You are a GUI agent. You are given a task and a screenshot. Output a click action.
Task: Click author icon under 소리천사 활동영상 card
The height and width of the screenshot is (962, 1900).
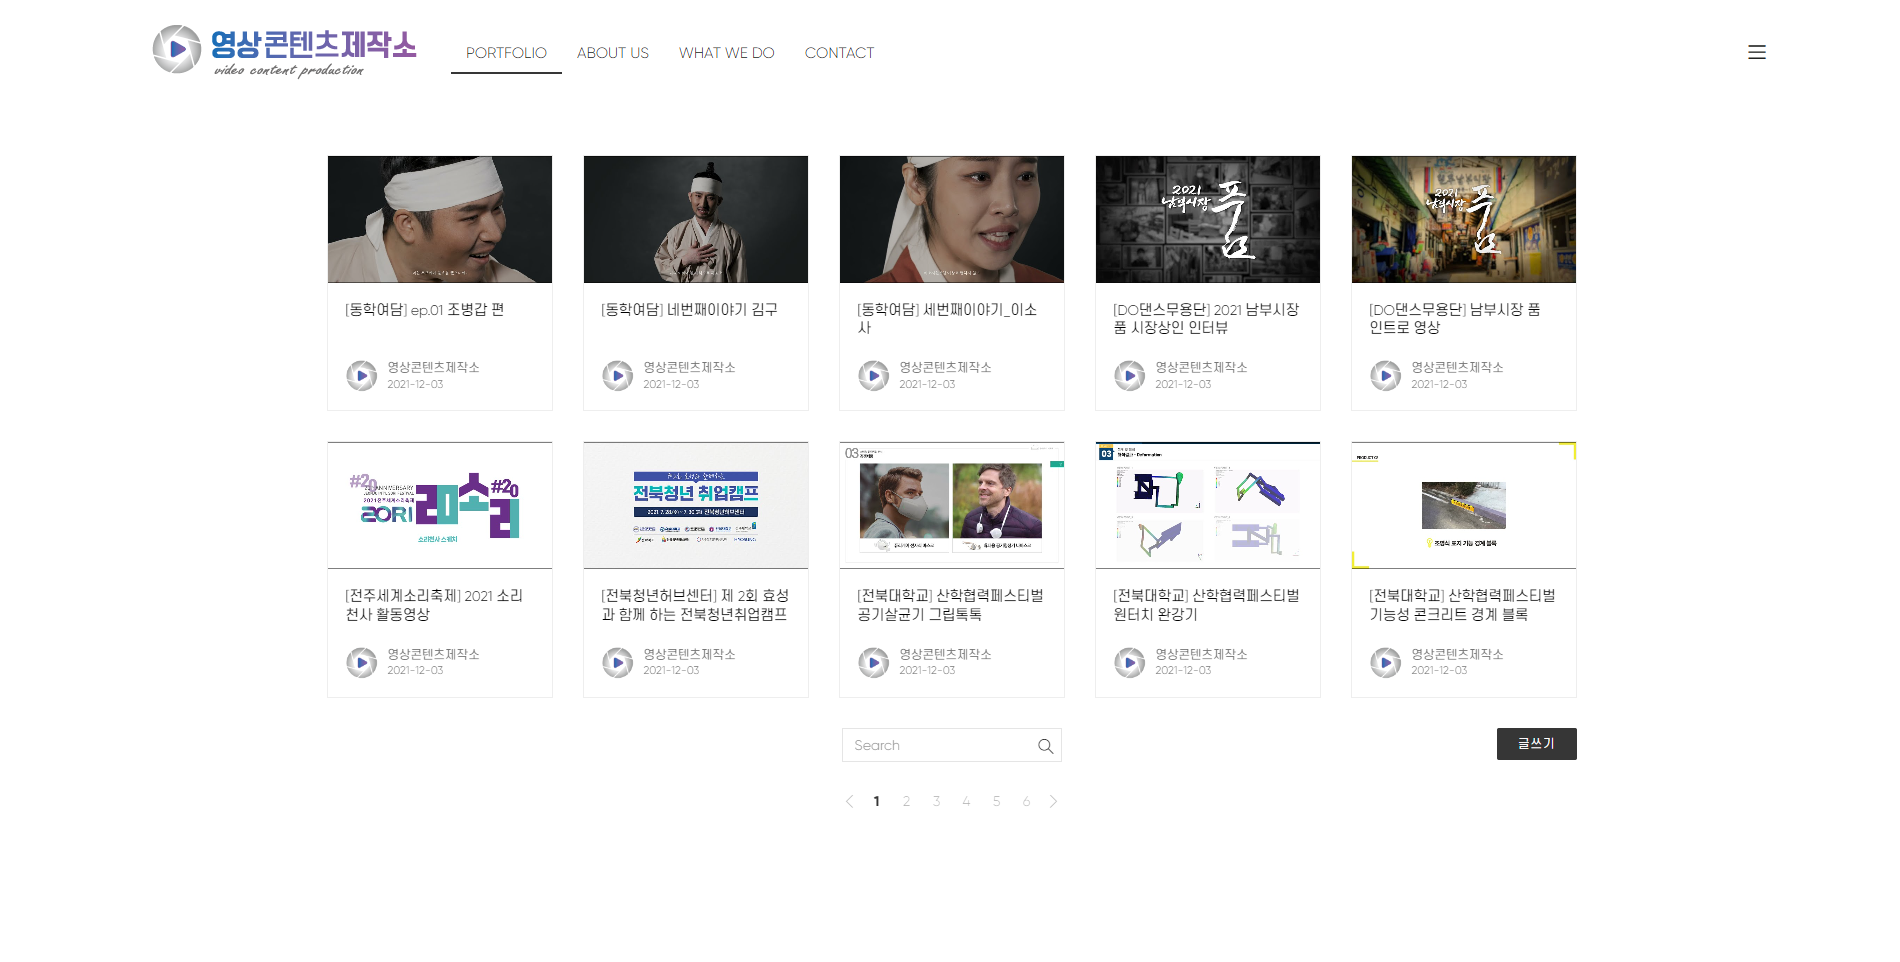point(362,662)
